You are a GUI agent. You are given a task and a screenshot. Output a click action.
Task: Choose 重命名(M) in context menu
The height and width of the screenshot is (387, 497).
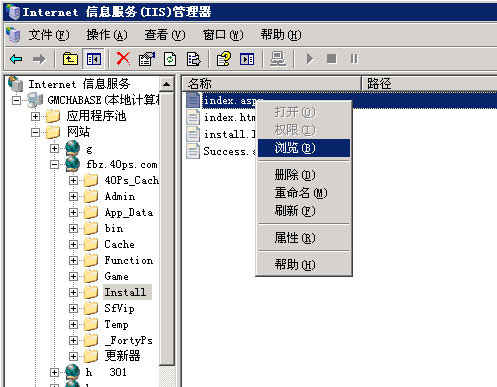point(304,193)
